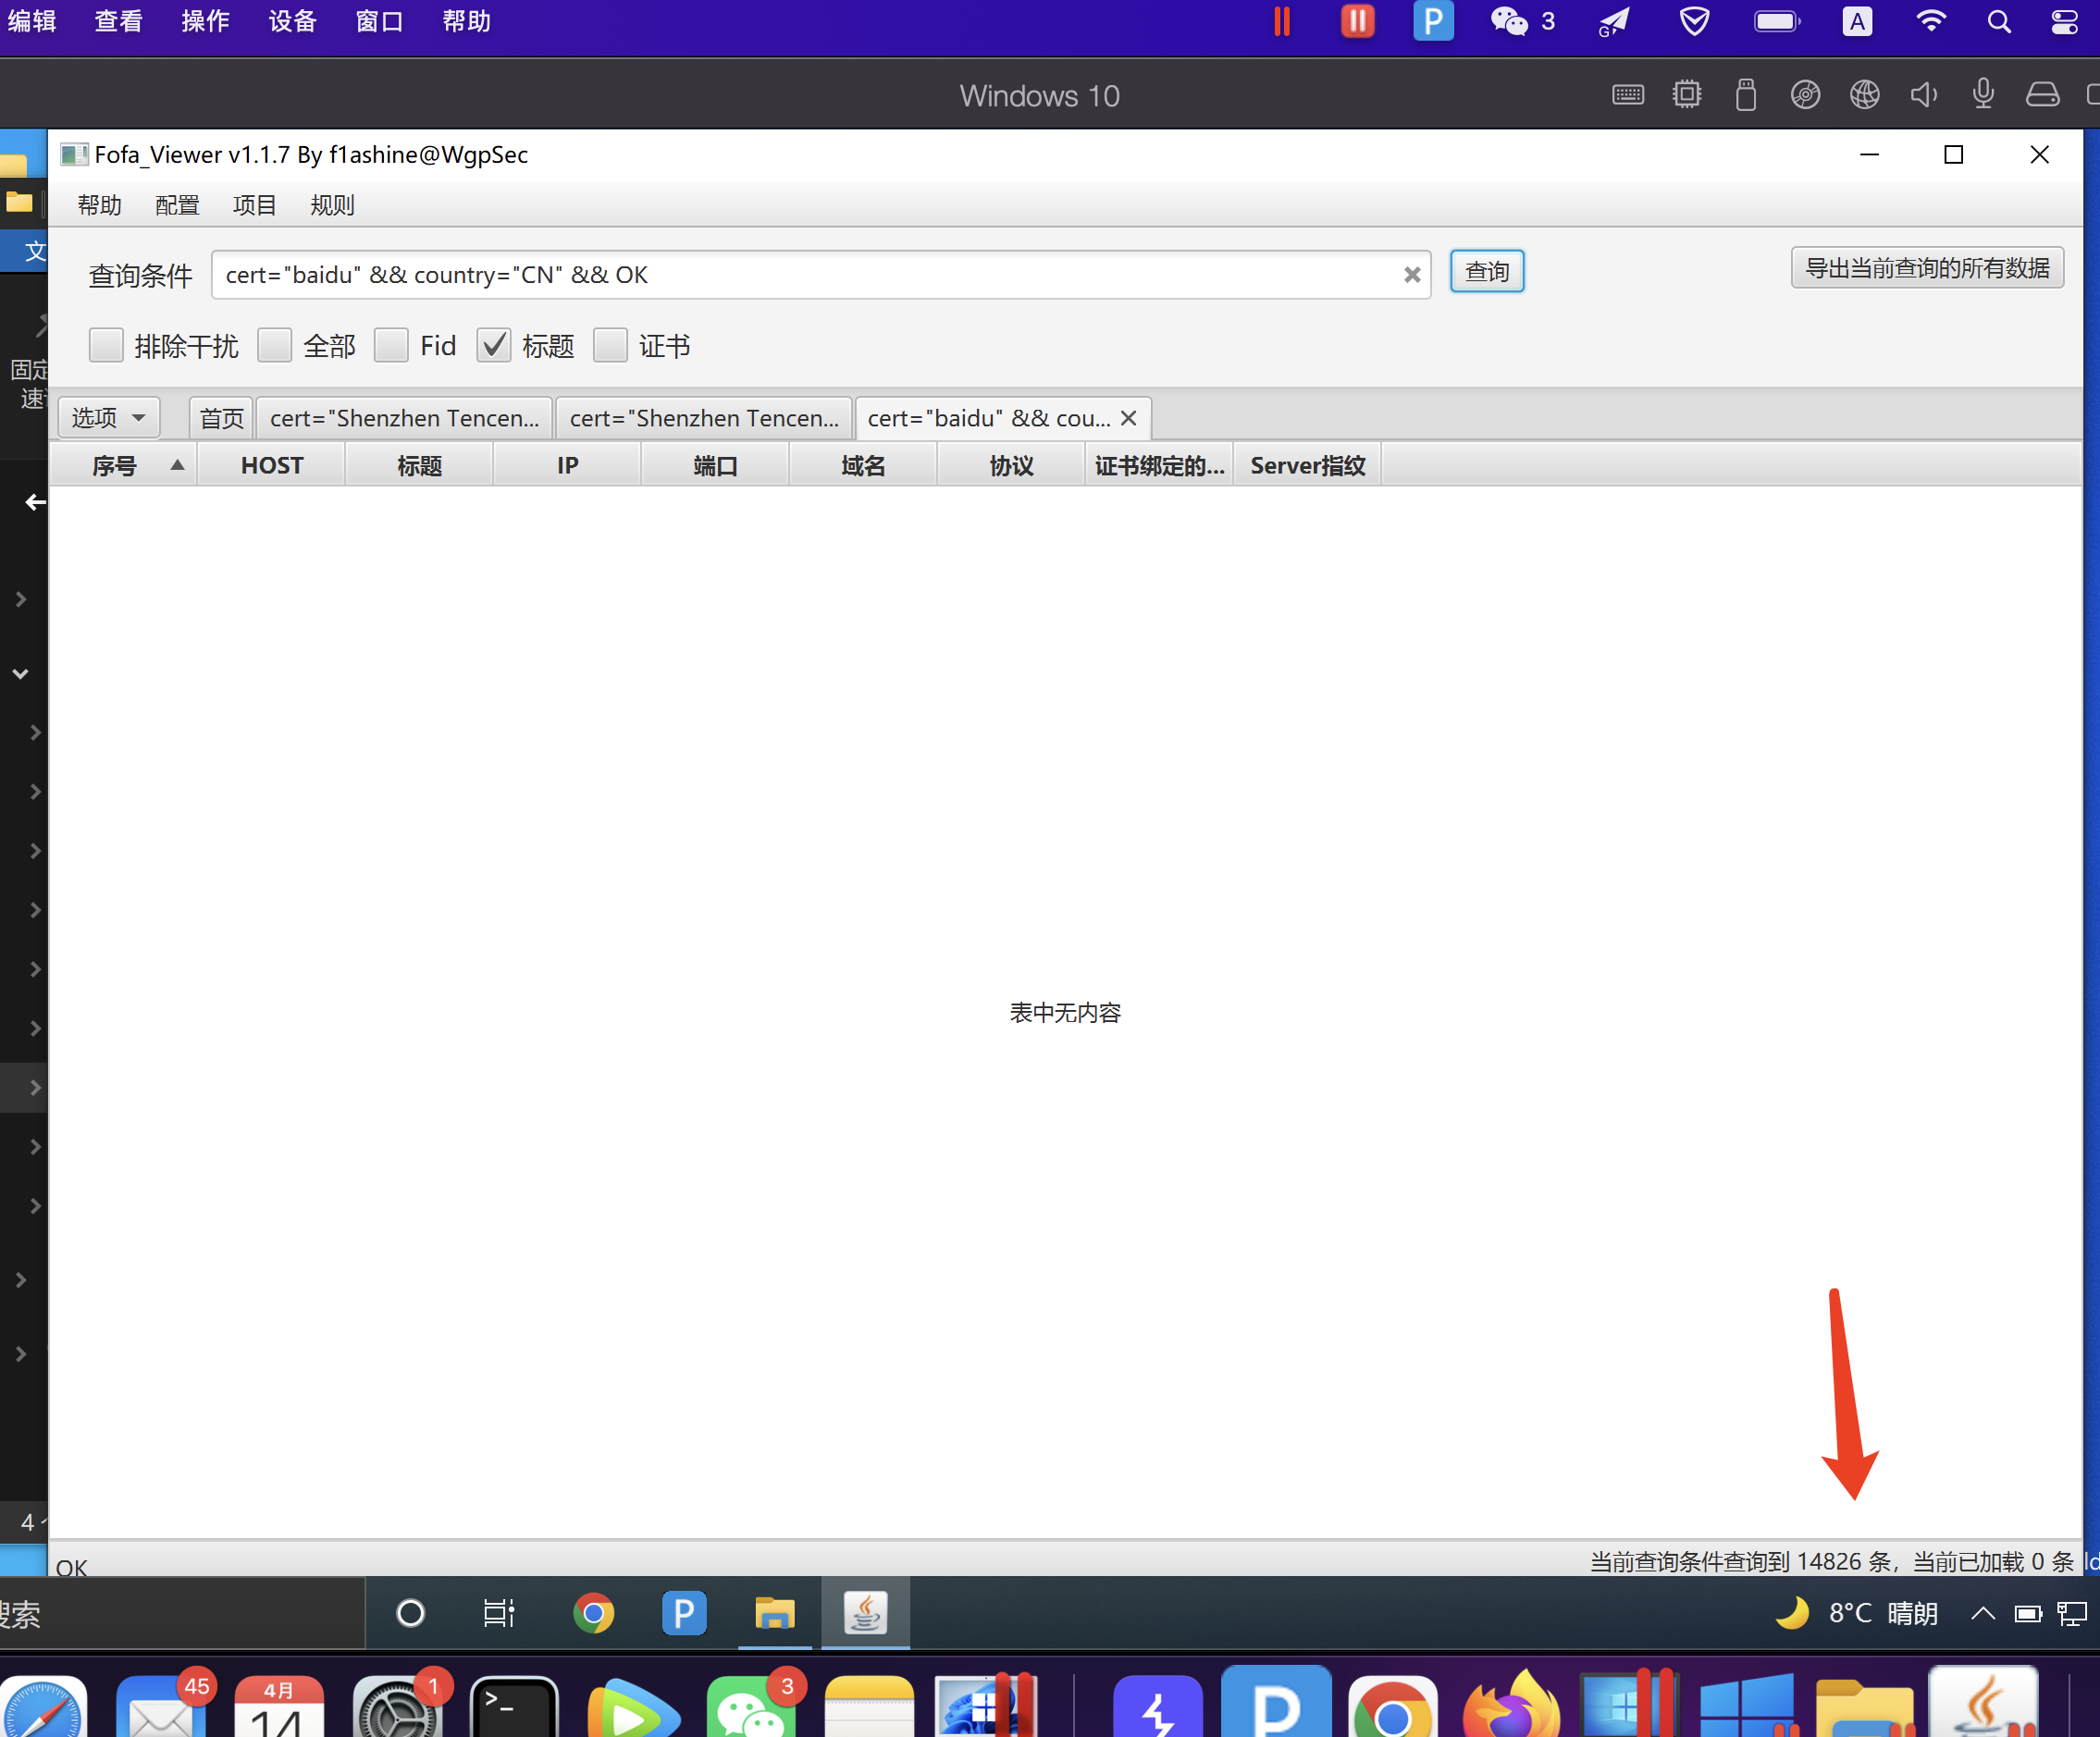Switch to the 首页 tab
2100x1737 pixels.
pos(221,418)
